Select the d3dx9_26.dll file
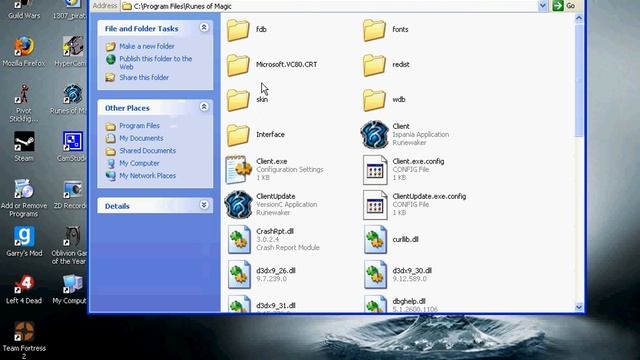 [x=261, y=275]
